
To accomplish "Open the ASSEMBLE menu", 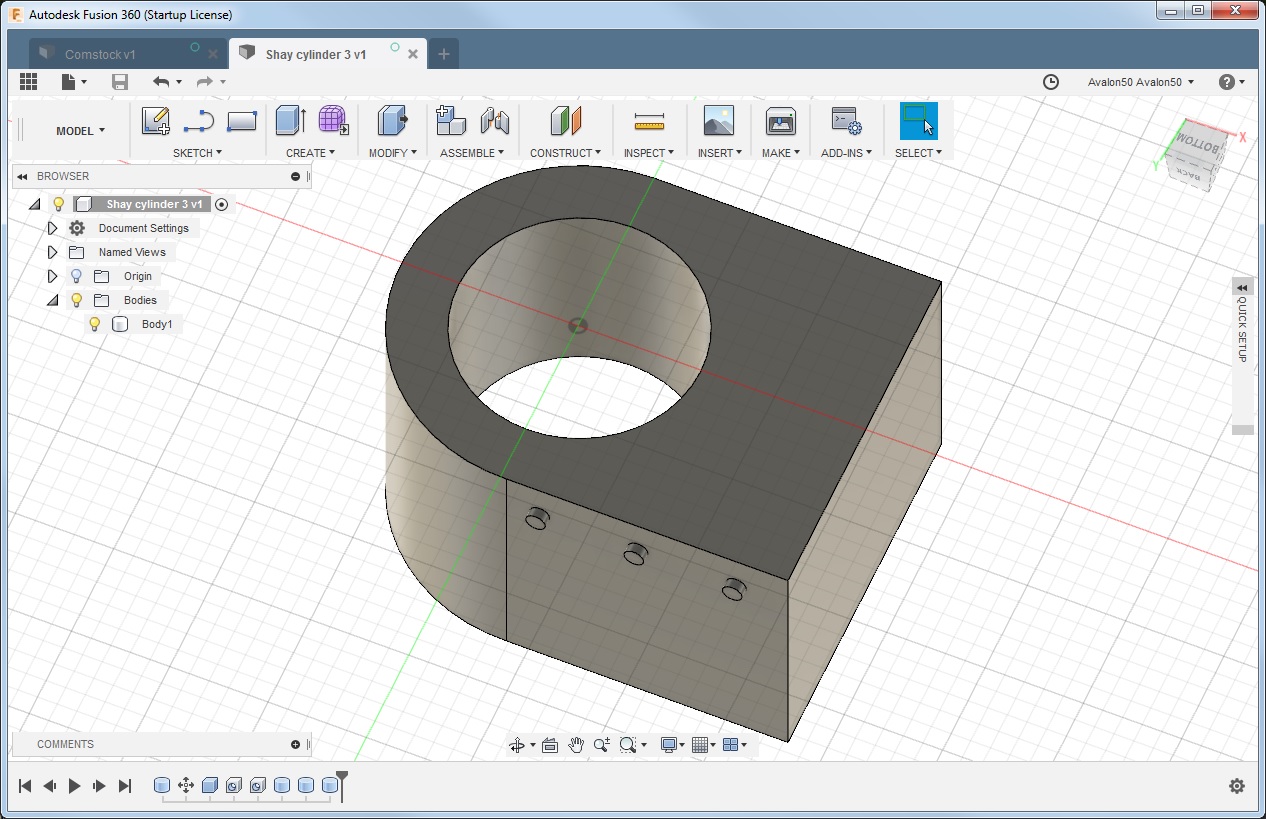I will 472,153.
